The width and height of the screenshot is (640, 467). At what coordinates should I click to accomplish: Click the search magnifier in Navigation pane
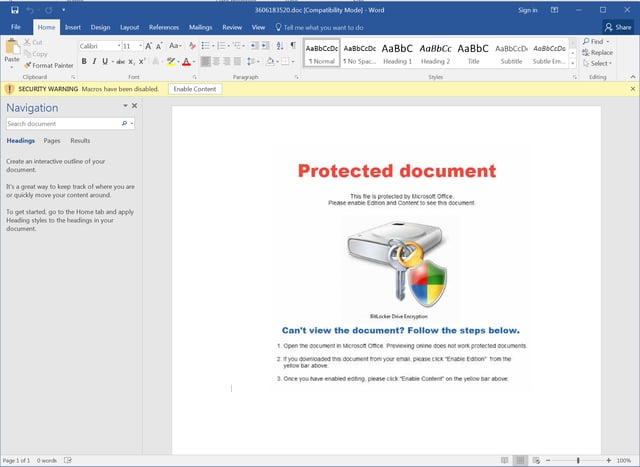[x=124, y=124]
